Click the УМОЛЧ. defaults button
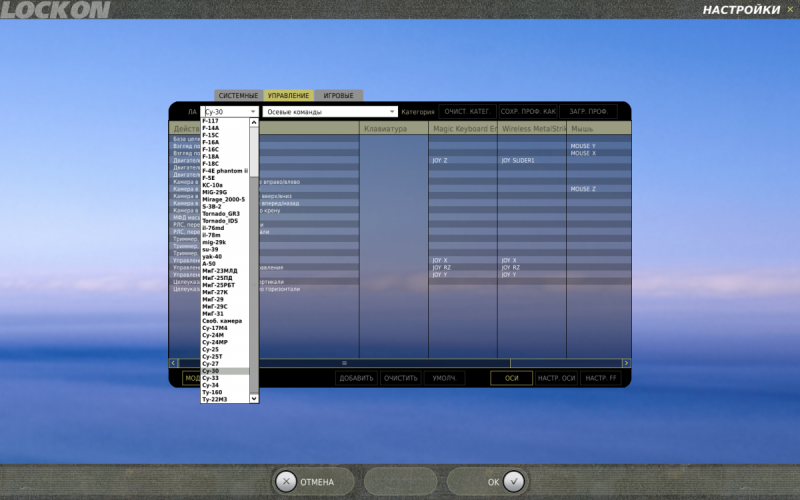 444,378
